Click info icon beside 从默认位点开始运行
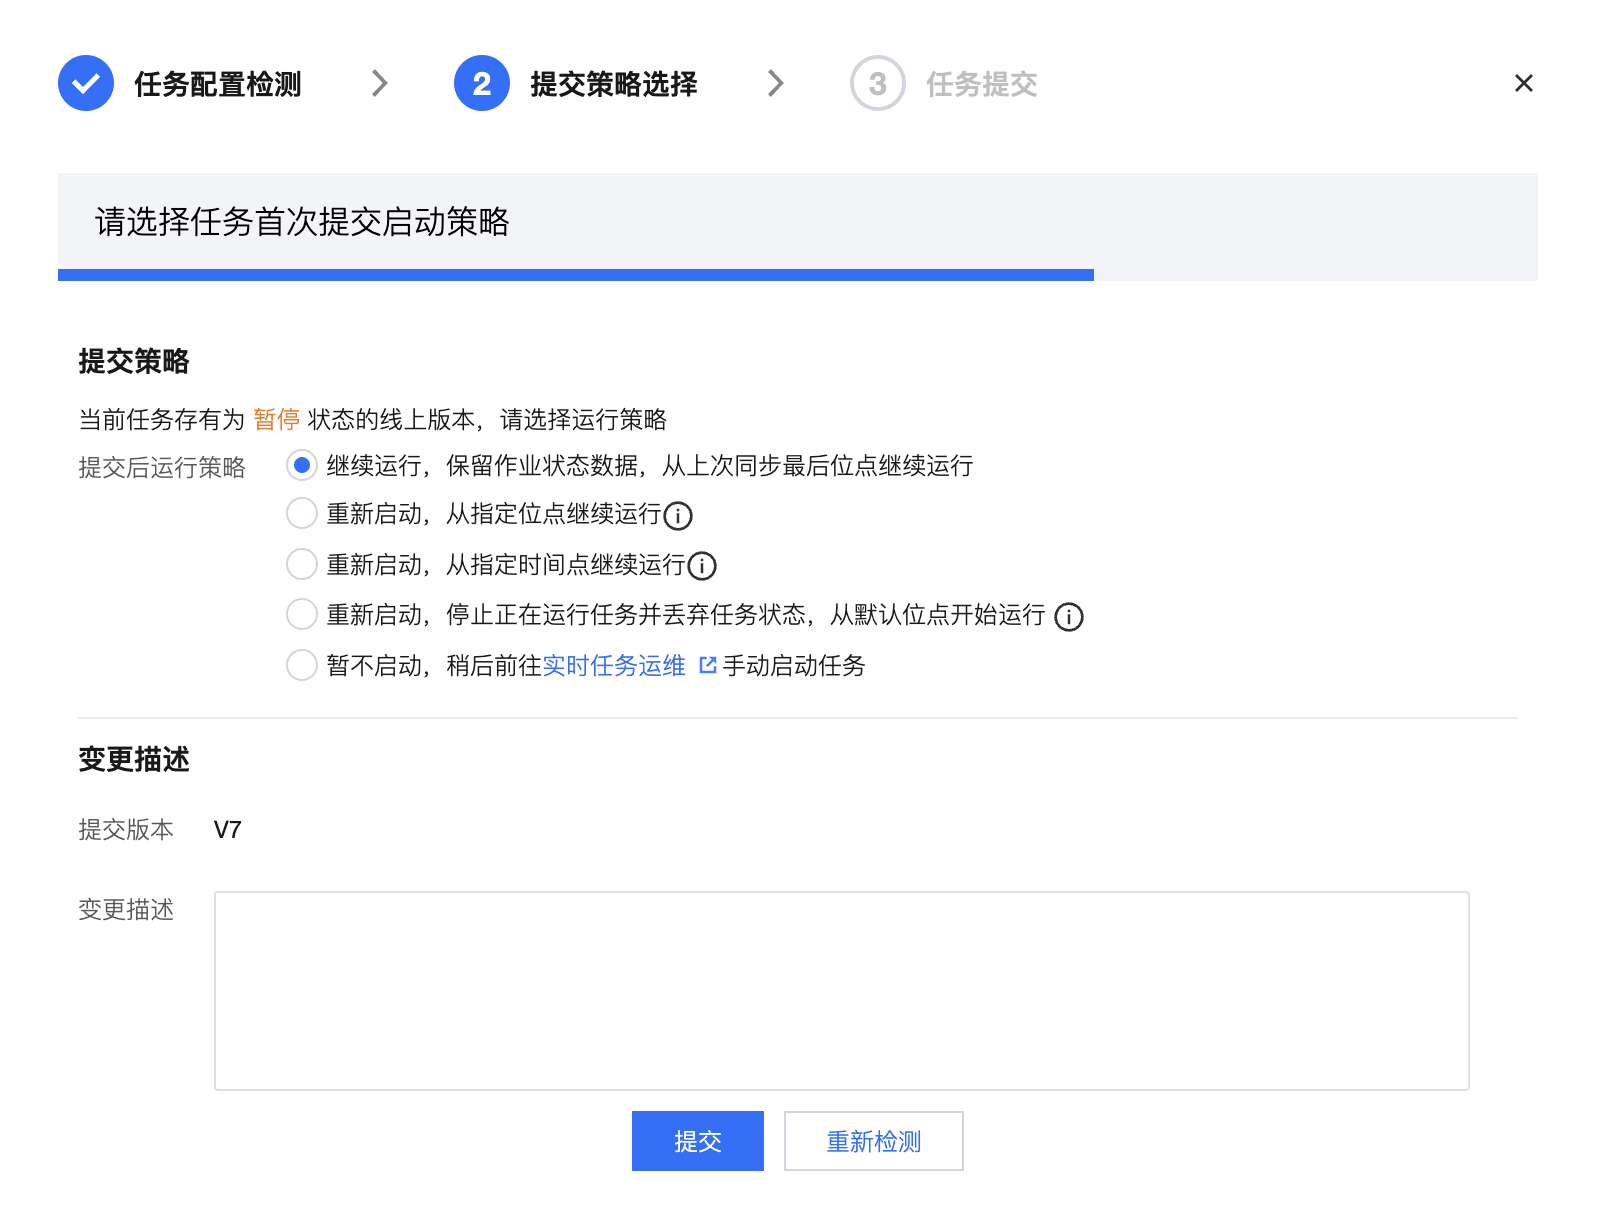 [1069, 617]
